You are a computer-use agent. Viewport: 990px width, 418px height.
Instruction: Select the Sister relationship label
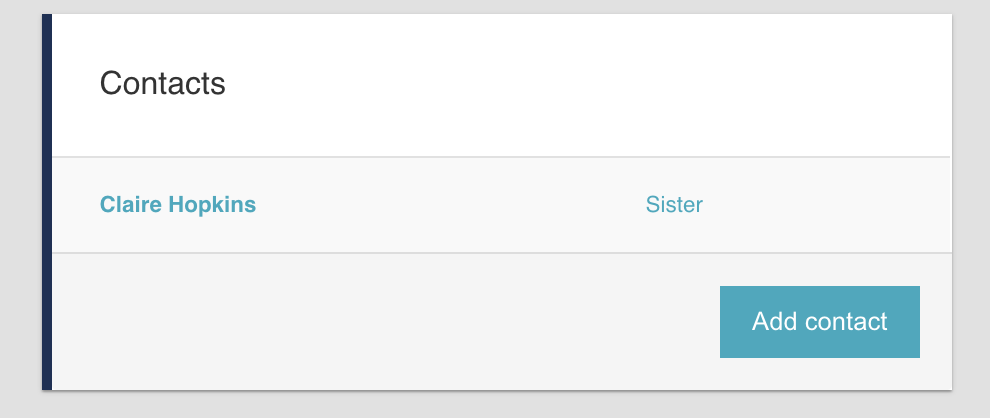tap(674, 205)
